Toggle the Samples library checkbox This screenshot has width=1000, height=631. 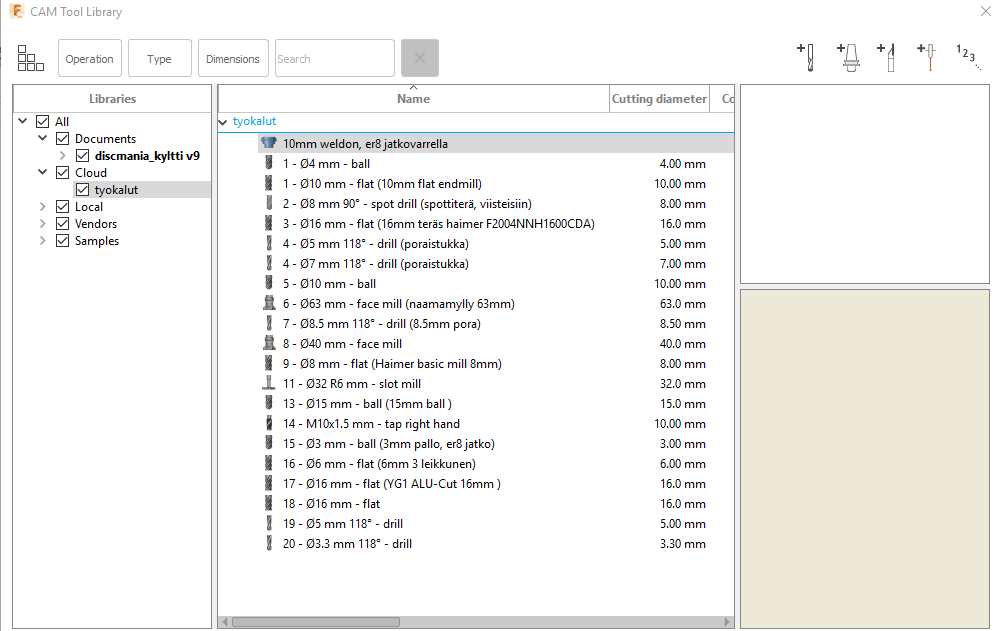62,240
